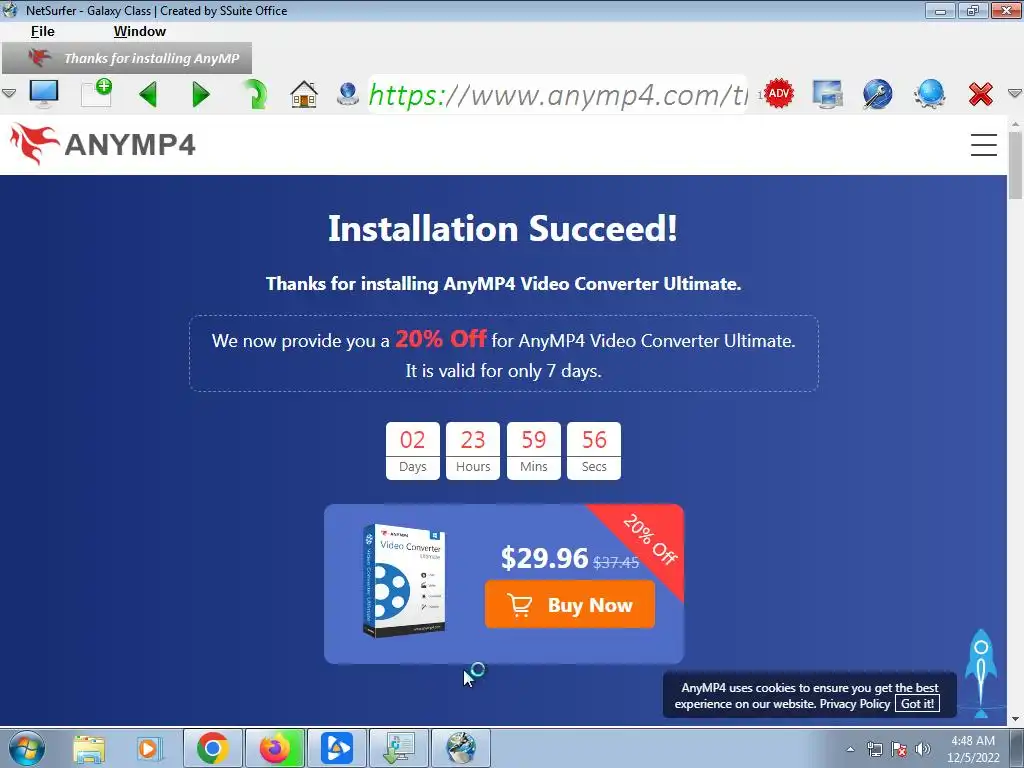Go forward with the green right arrow
The image size is (1024, 768).
[200, 95]
